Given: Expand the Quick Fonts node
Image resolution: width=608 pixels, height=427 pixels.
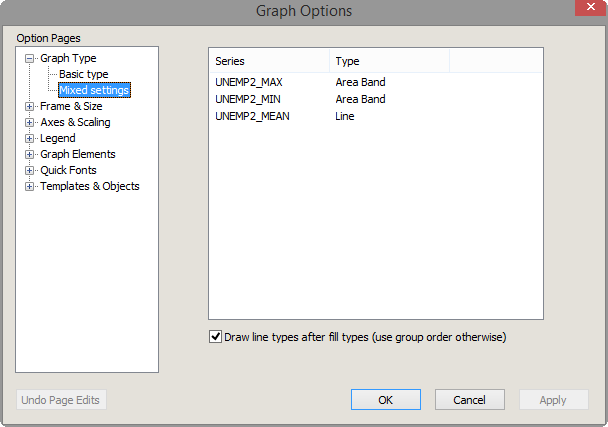Looking at the screenshot, I should (30, 171).
